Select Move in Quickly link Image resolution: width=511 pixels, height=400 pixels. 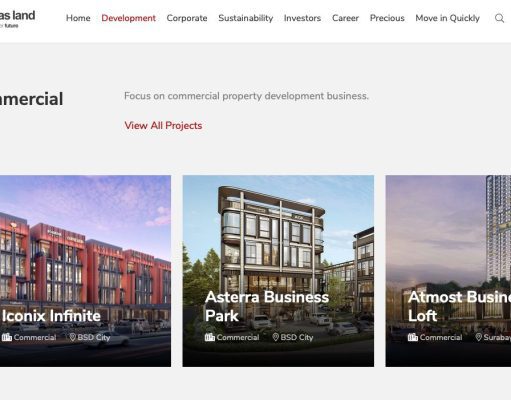[x=447, y=18]
